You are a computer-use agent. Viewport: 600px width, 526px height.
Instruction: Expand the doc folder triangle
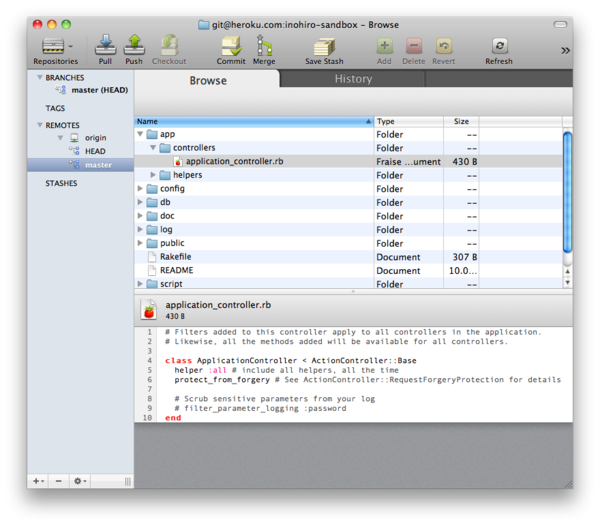[x=140, y=216]
